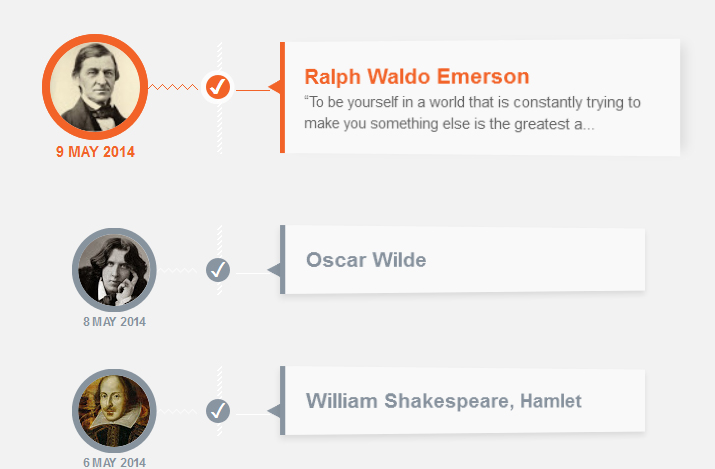The height and width of the screenshot is (469, 715).
Task: Select Ralph Waldo Emerson portrait thumbnail
Action: [x=95, y=87]
